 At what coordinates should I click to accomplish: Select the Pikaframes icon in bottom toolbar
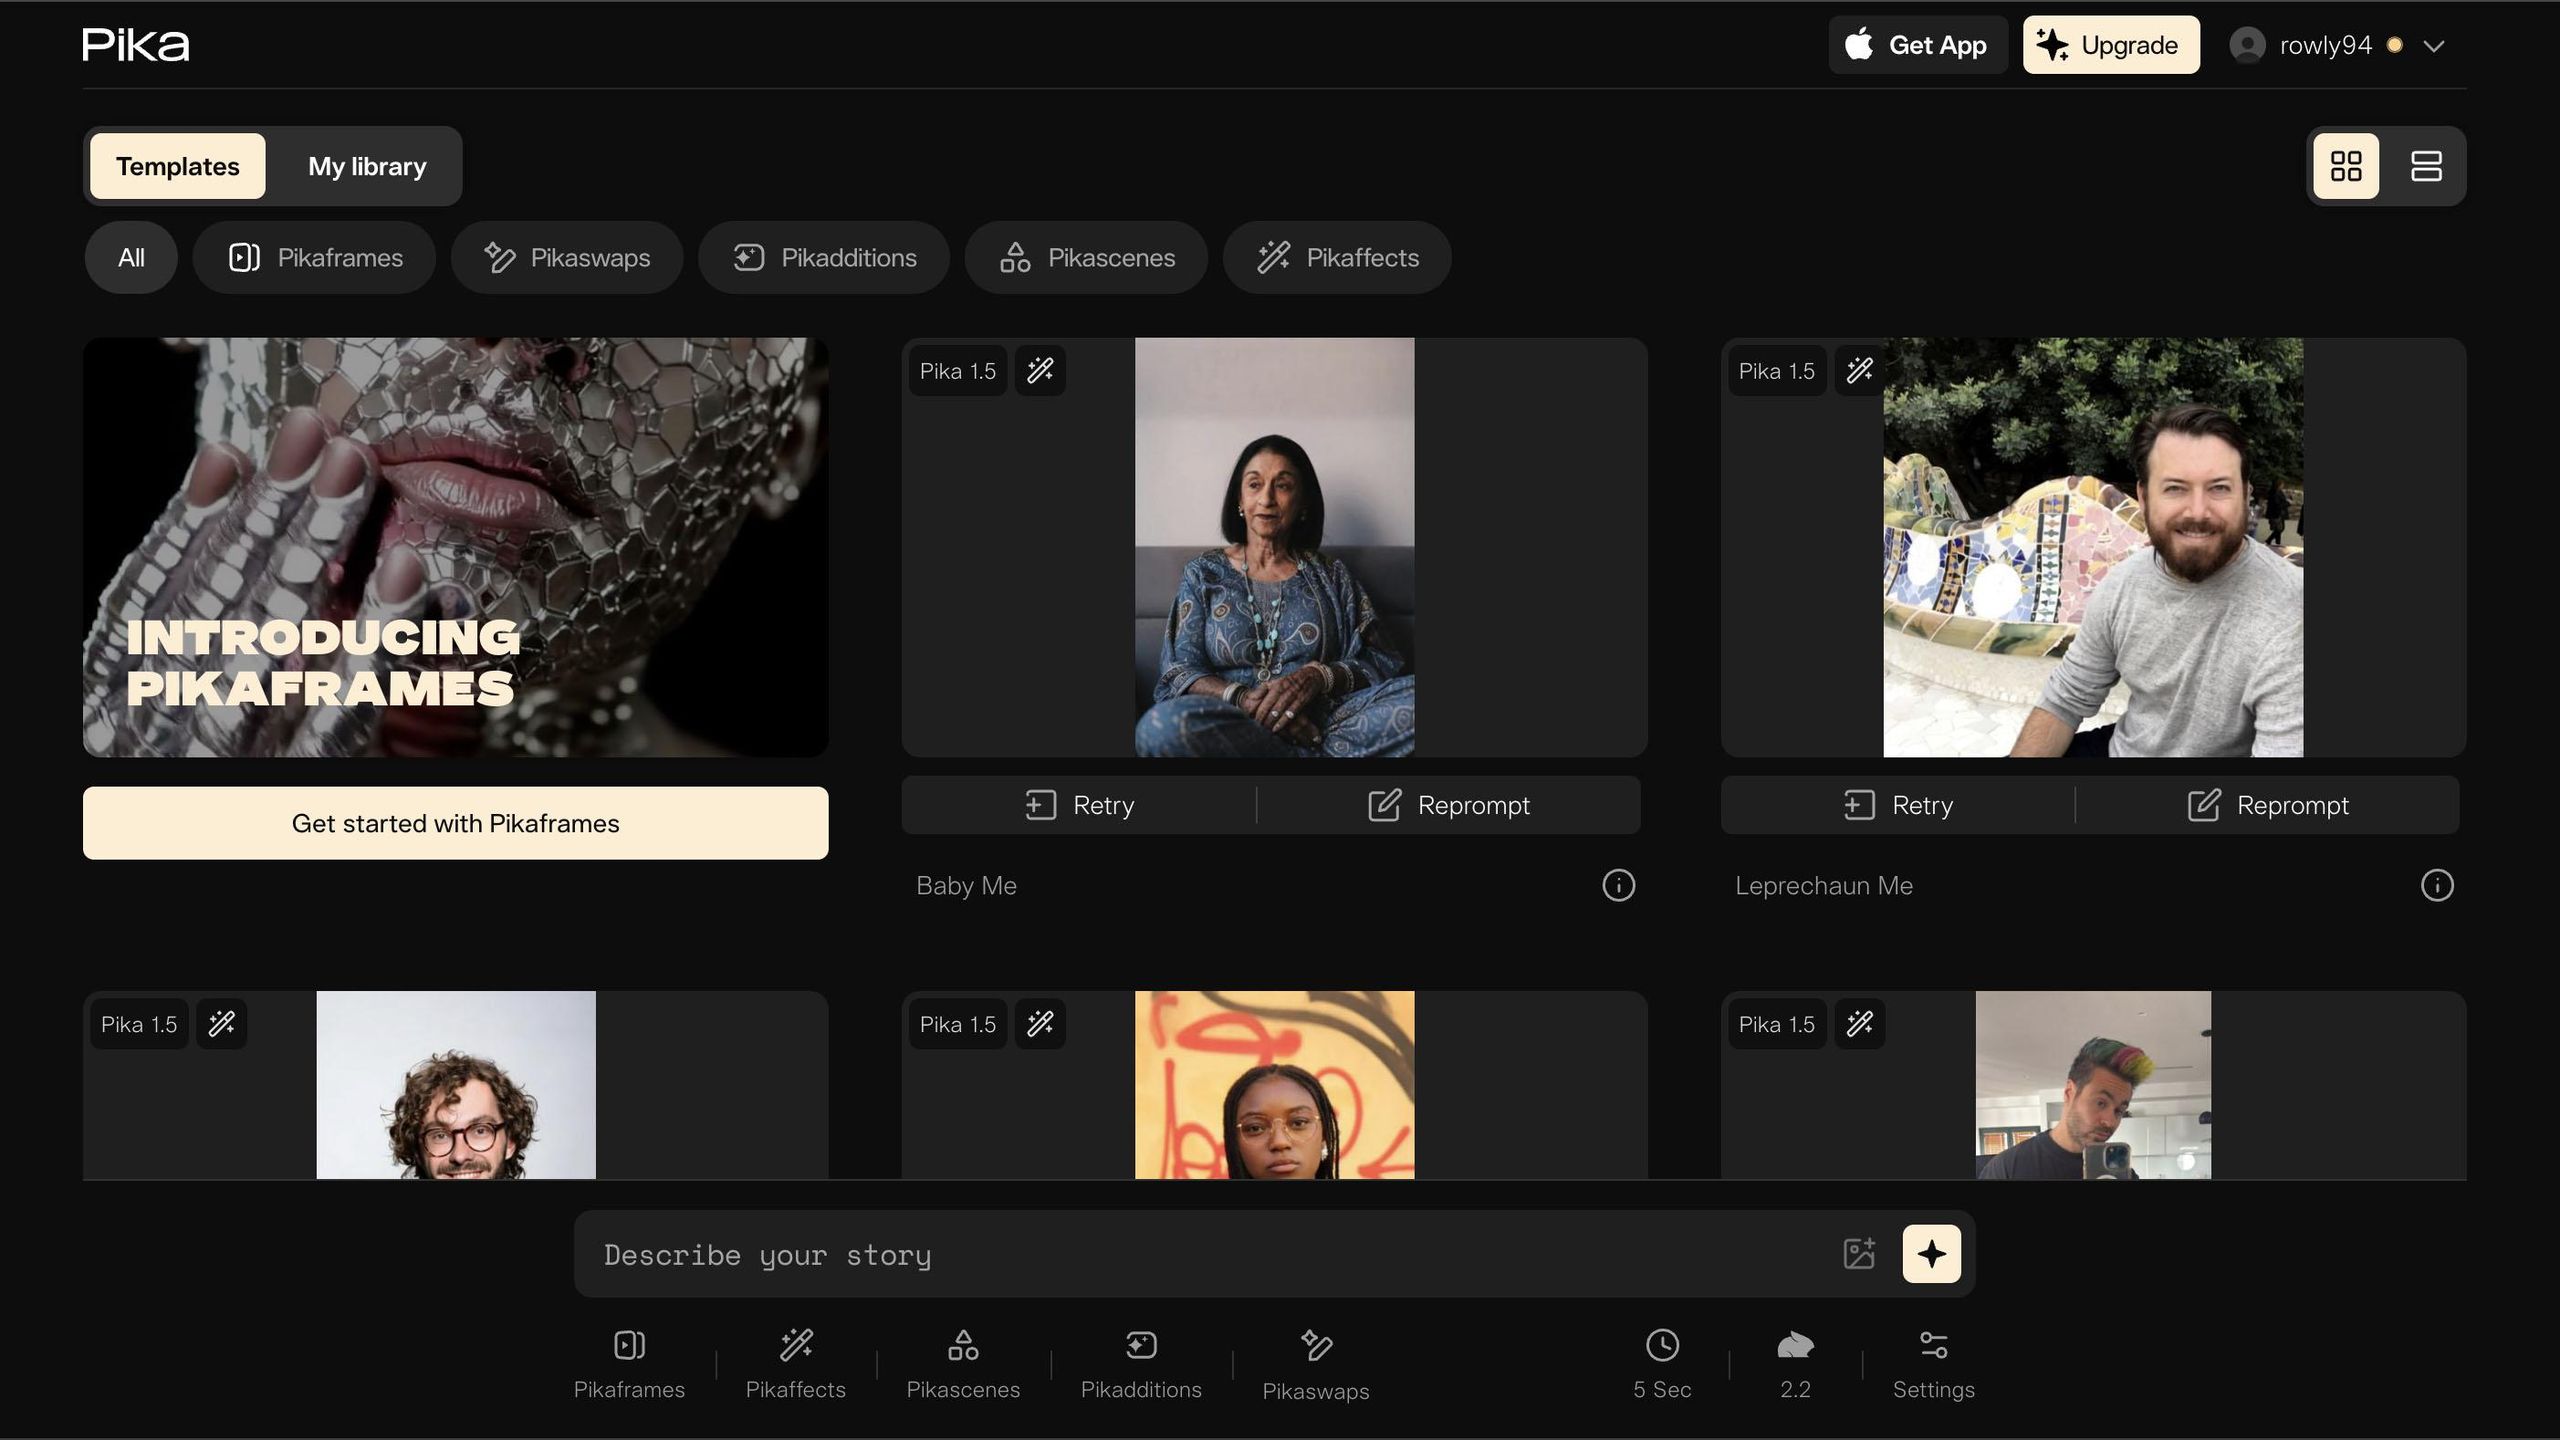click(628, 1360)
